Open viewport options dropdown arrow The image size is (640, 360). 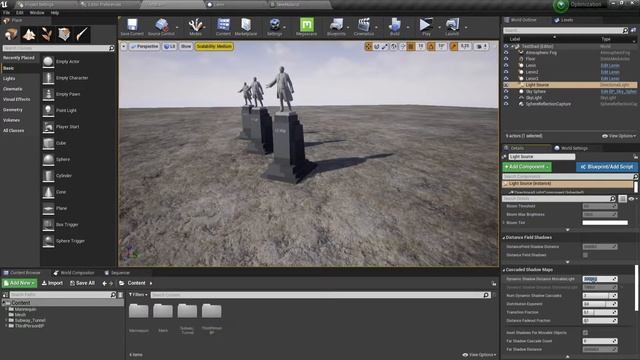(124, 47)
